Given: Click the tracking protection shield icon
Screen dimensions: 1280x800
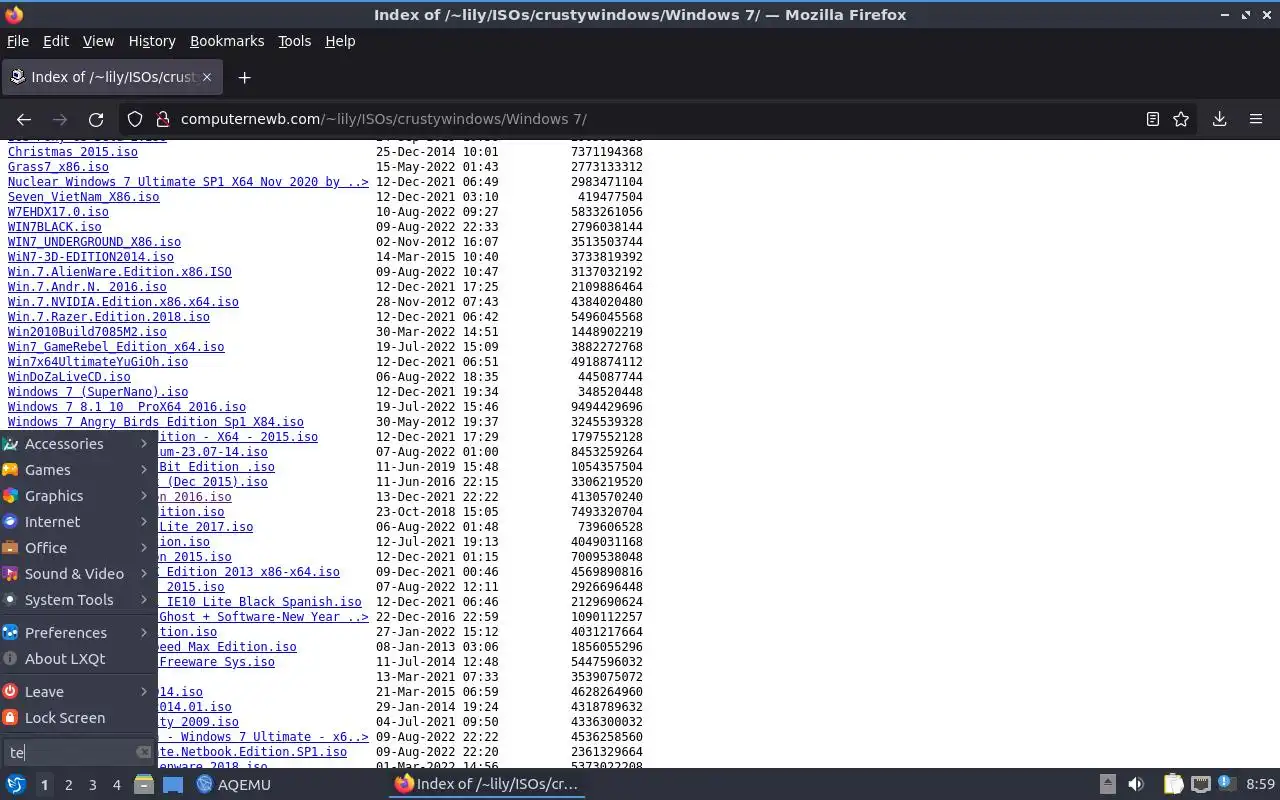Looking at the screenshot, I should (135, 119).
